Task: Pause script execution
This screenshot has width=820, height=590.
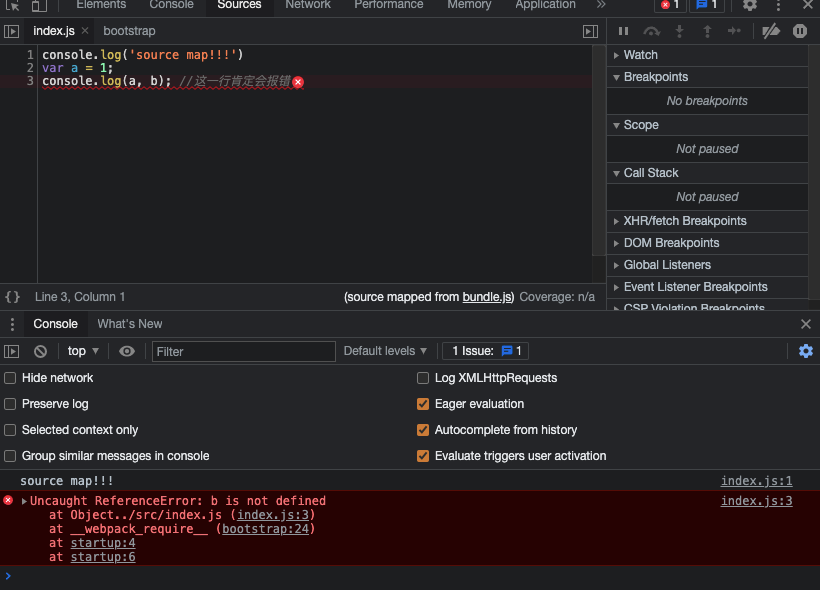Action: tap(623, 31)
